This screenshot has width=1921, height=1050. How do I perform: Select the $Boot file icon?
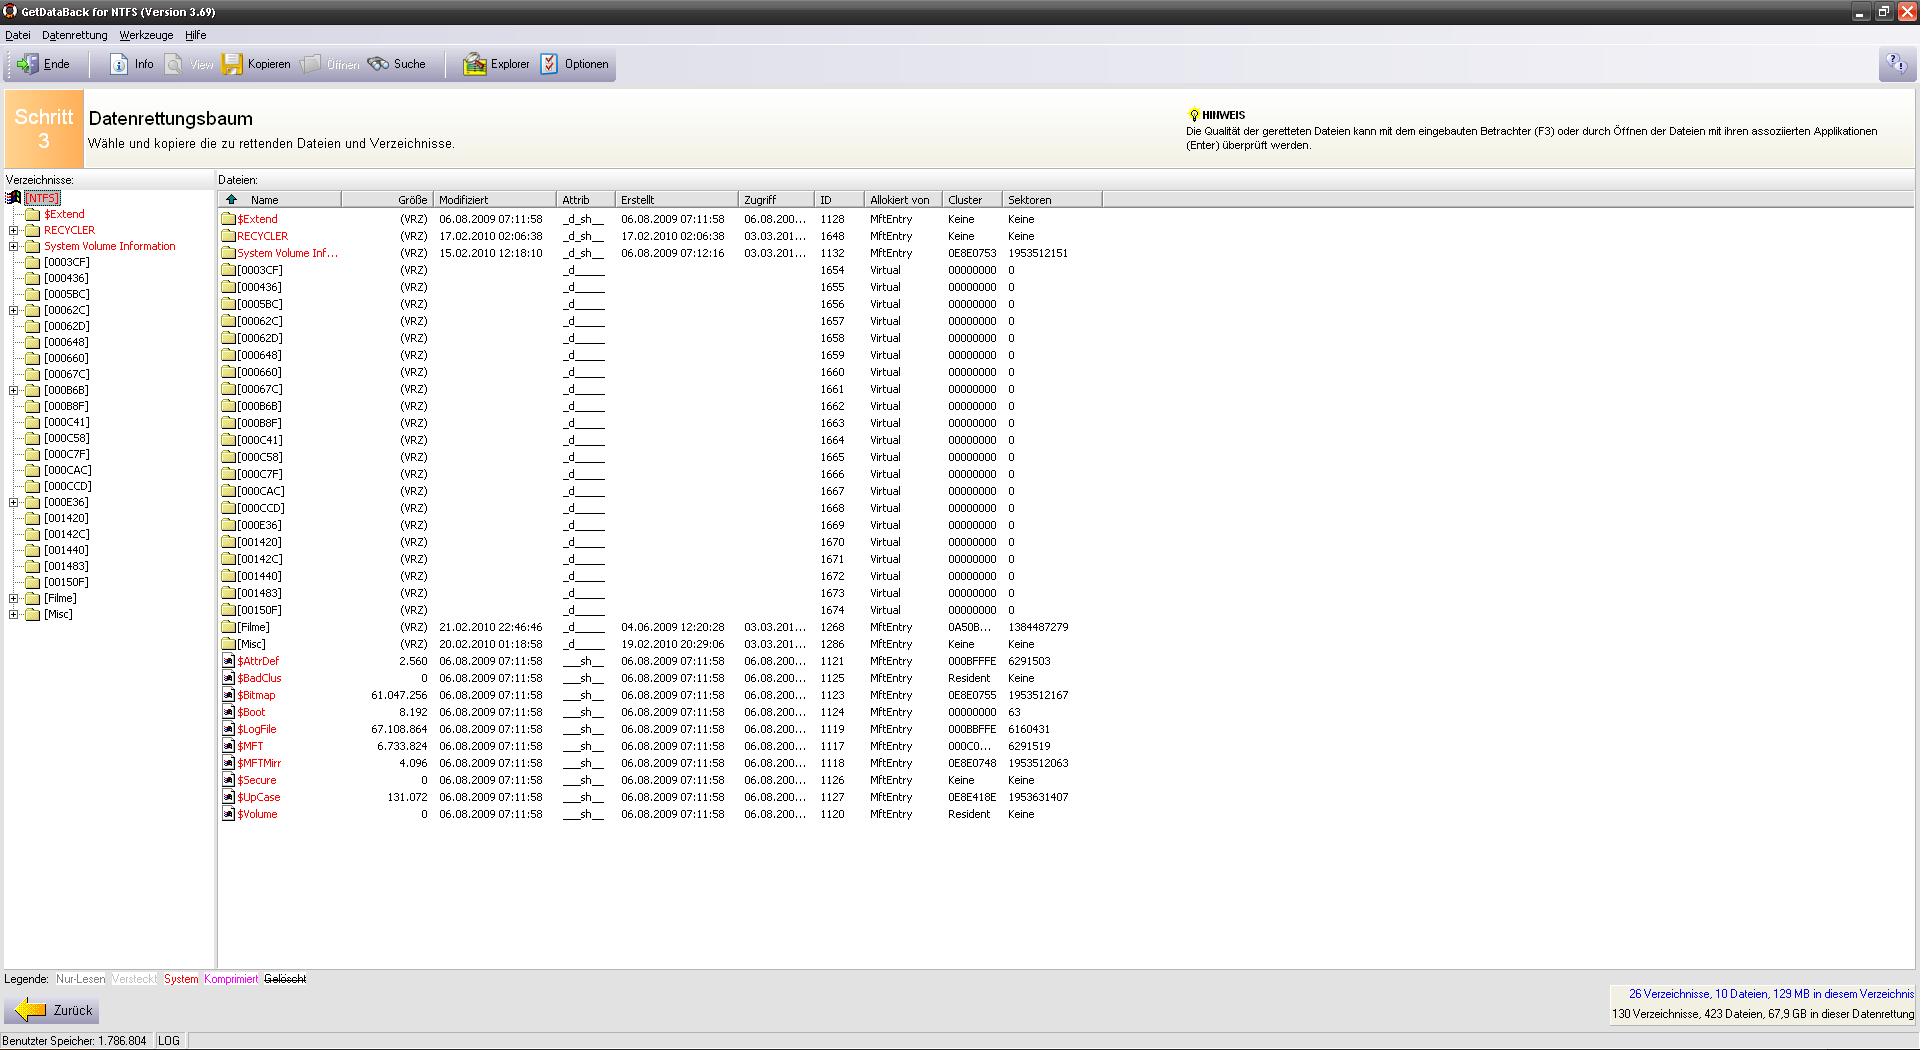coord(228,712)
